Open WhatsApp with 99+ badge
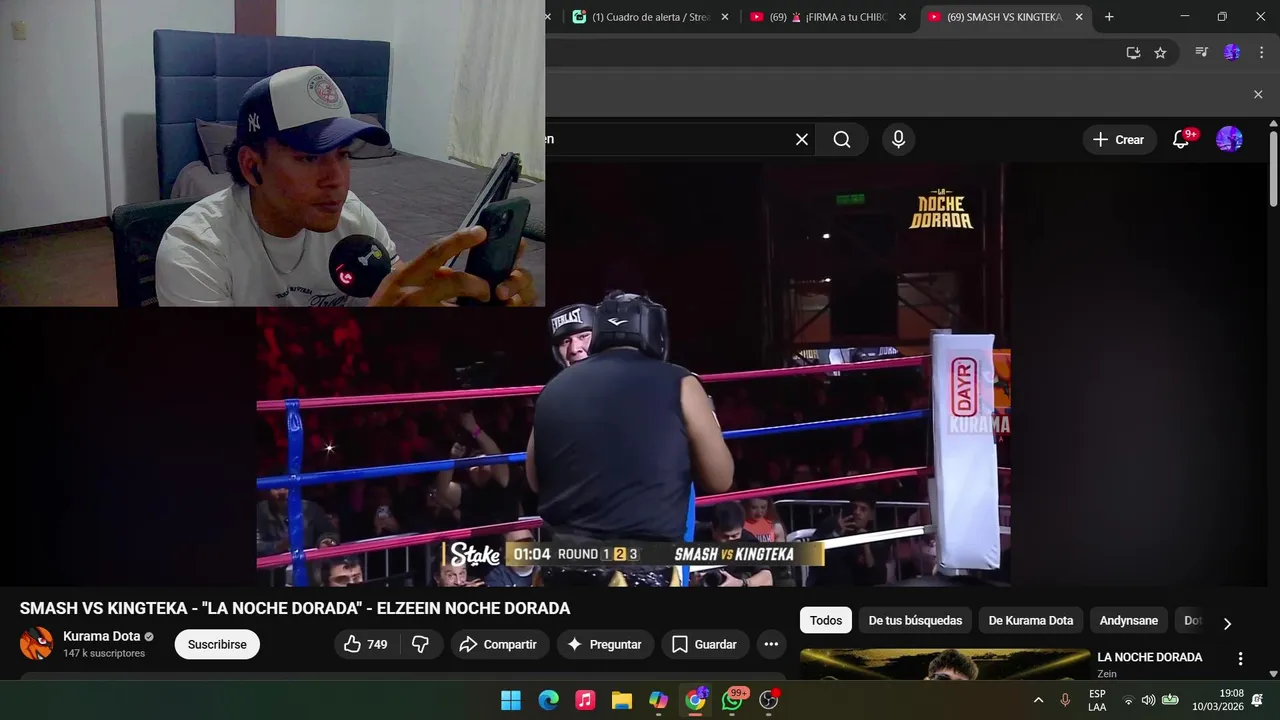 click(x=733, y=700)
